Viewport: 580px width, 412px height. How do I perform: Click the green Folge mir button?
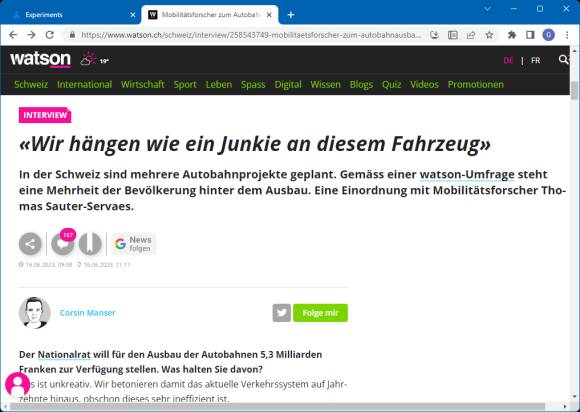(x=320, y=313)
